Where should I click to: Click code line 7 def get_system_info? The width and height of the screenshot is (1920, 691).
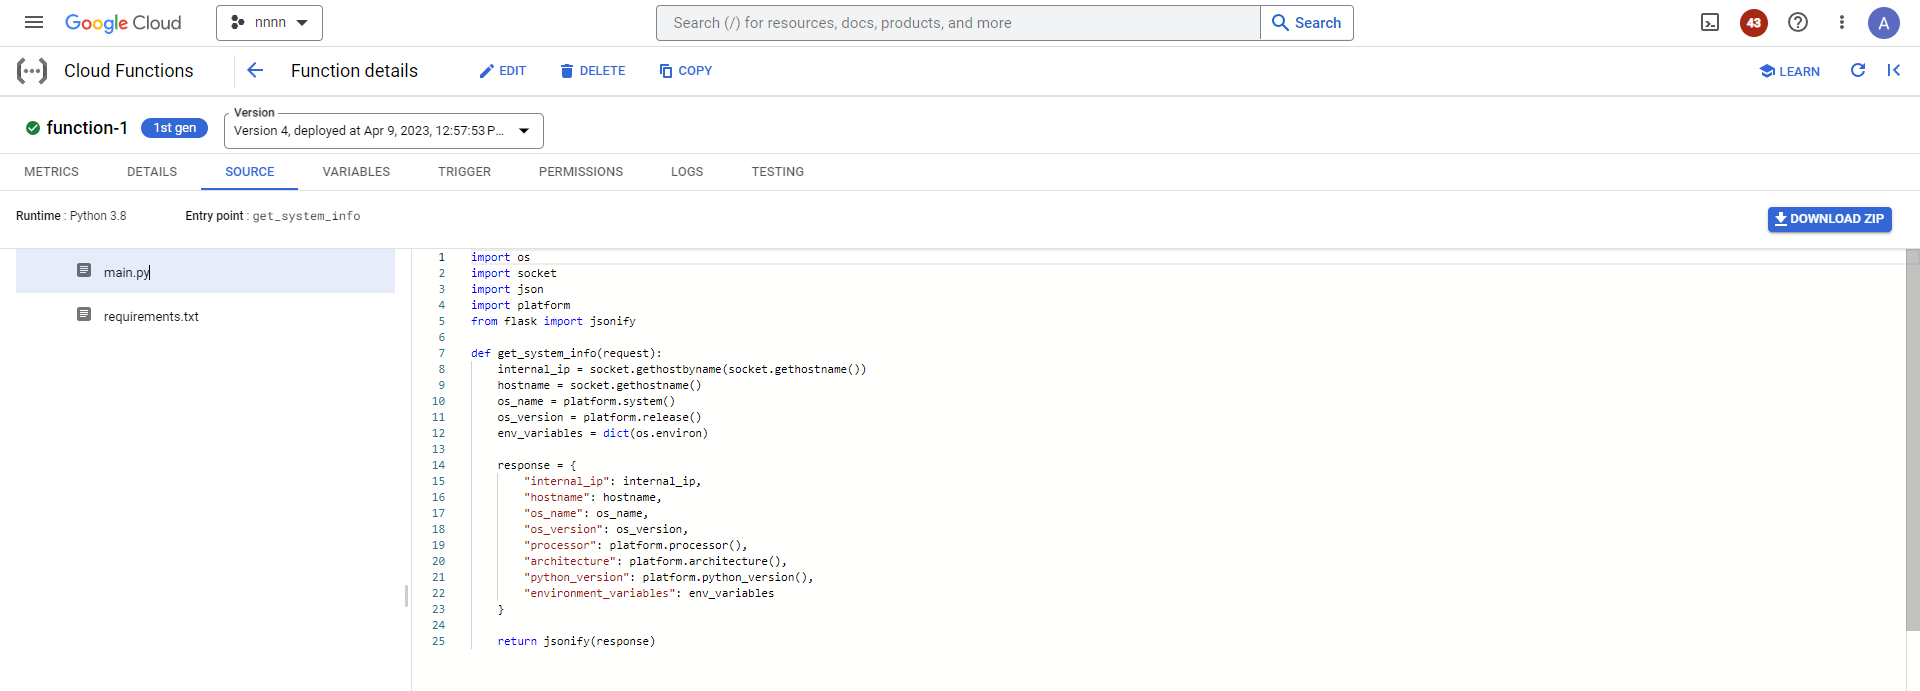[x=566, y=353]
